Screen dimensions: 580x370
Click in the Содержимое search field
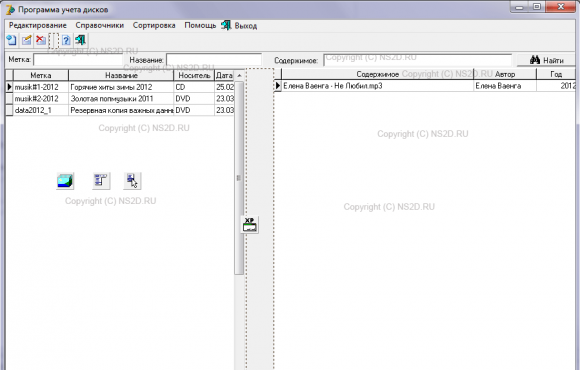tap(418, 60)
